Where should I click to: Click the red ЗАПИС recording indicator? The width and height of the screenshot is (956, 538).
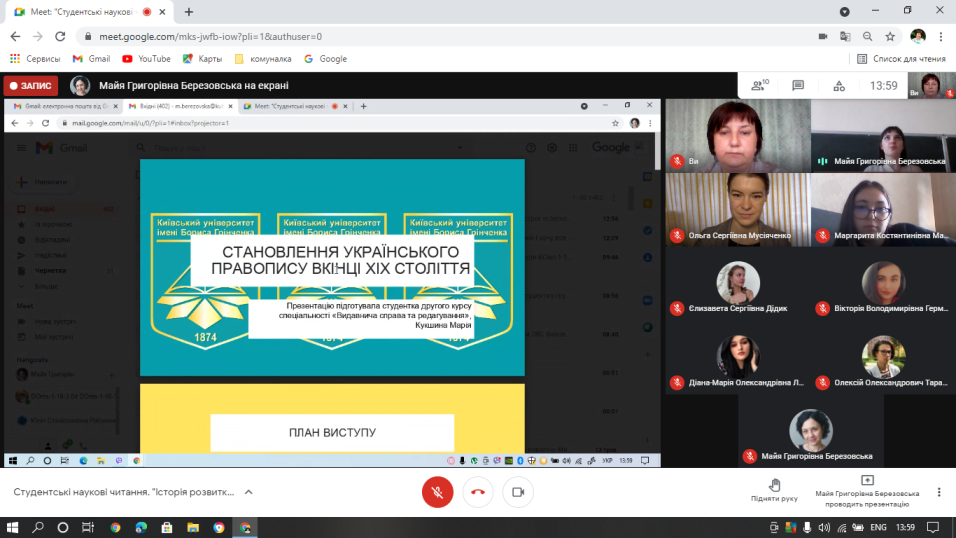click(x=31, y=86)
